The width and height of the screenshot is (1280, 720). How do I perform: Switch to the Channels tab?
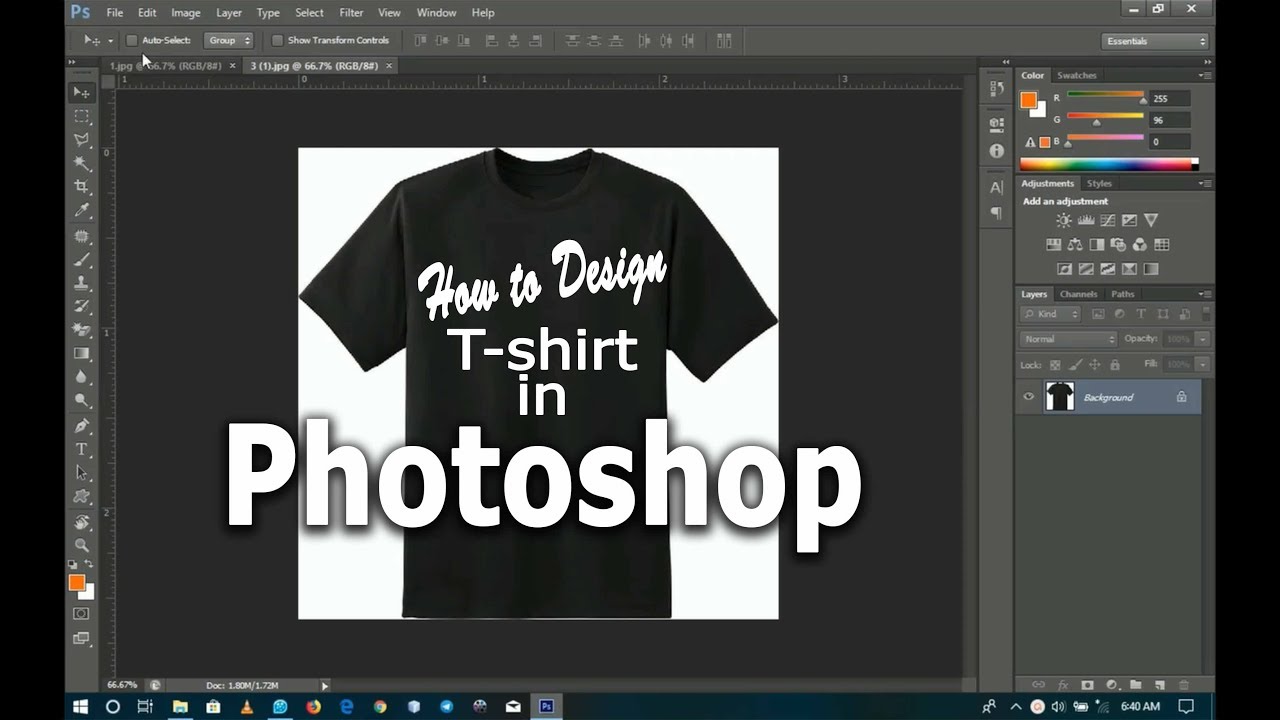[1079, 294]
